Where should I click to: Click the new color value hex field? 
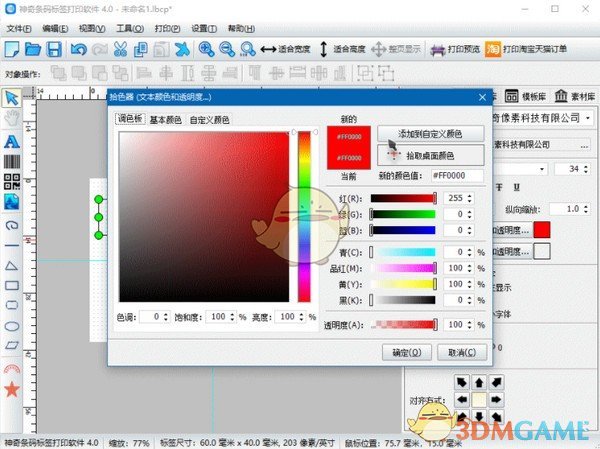pos(457,176)
